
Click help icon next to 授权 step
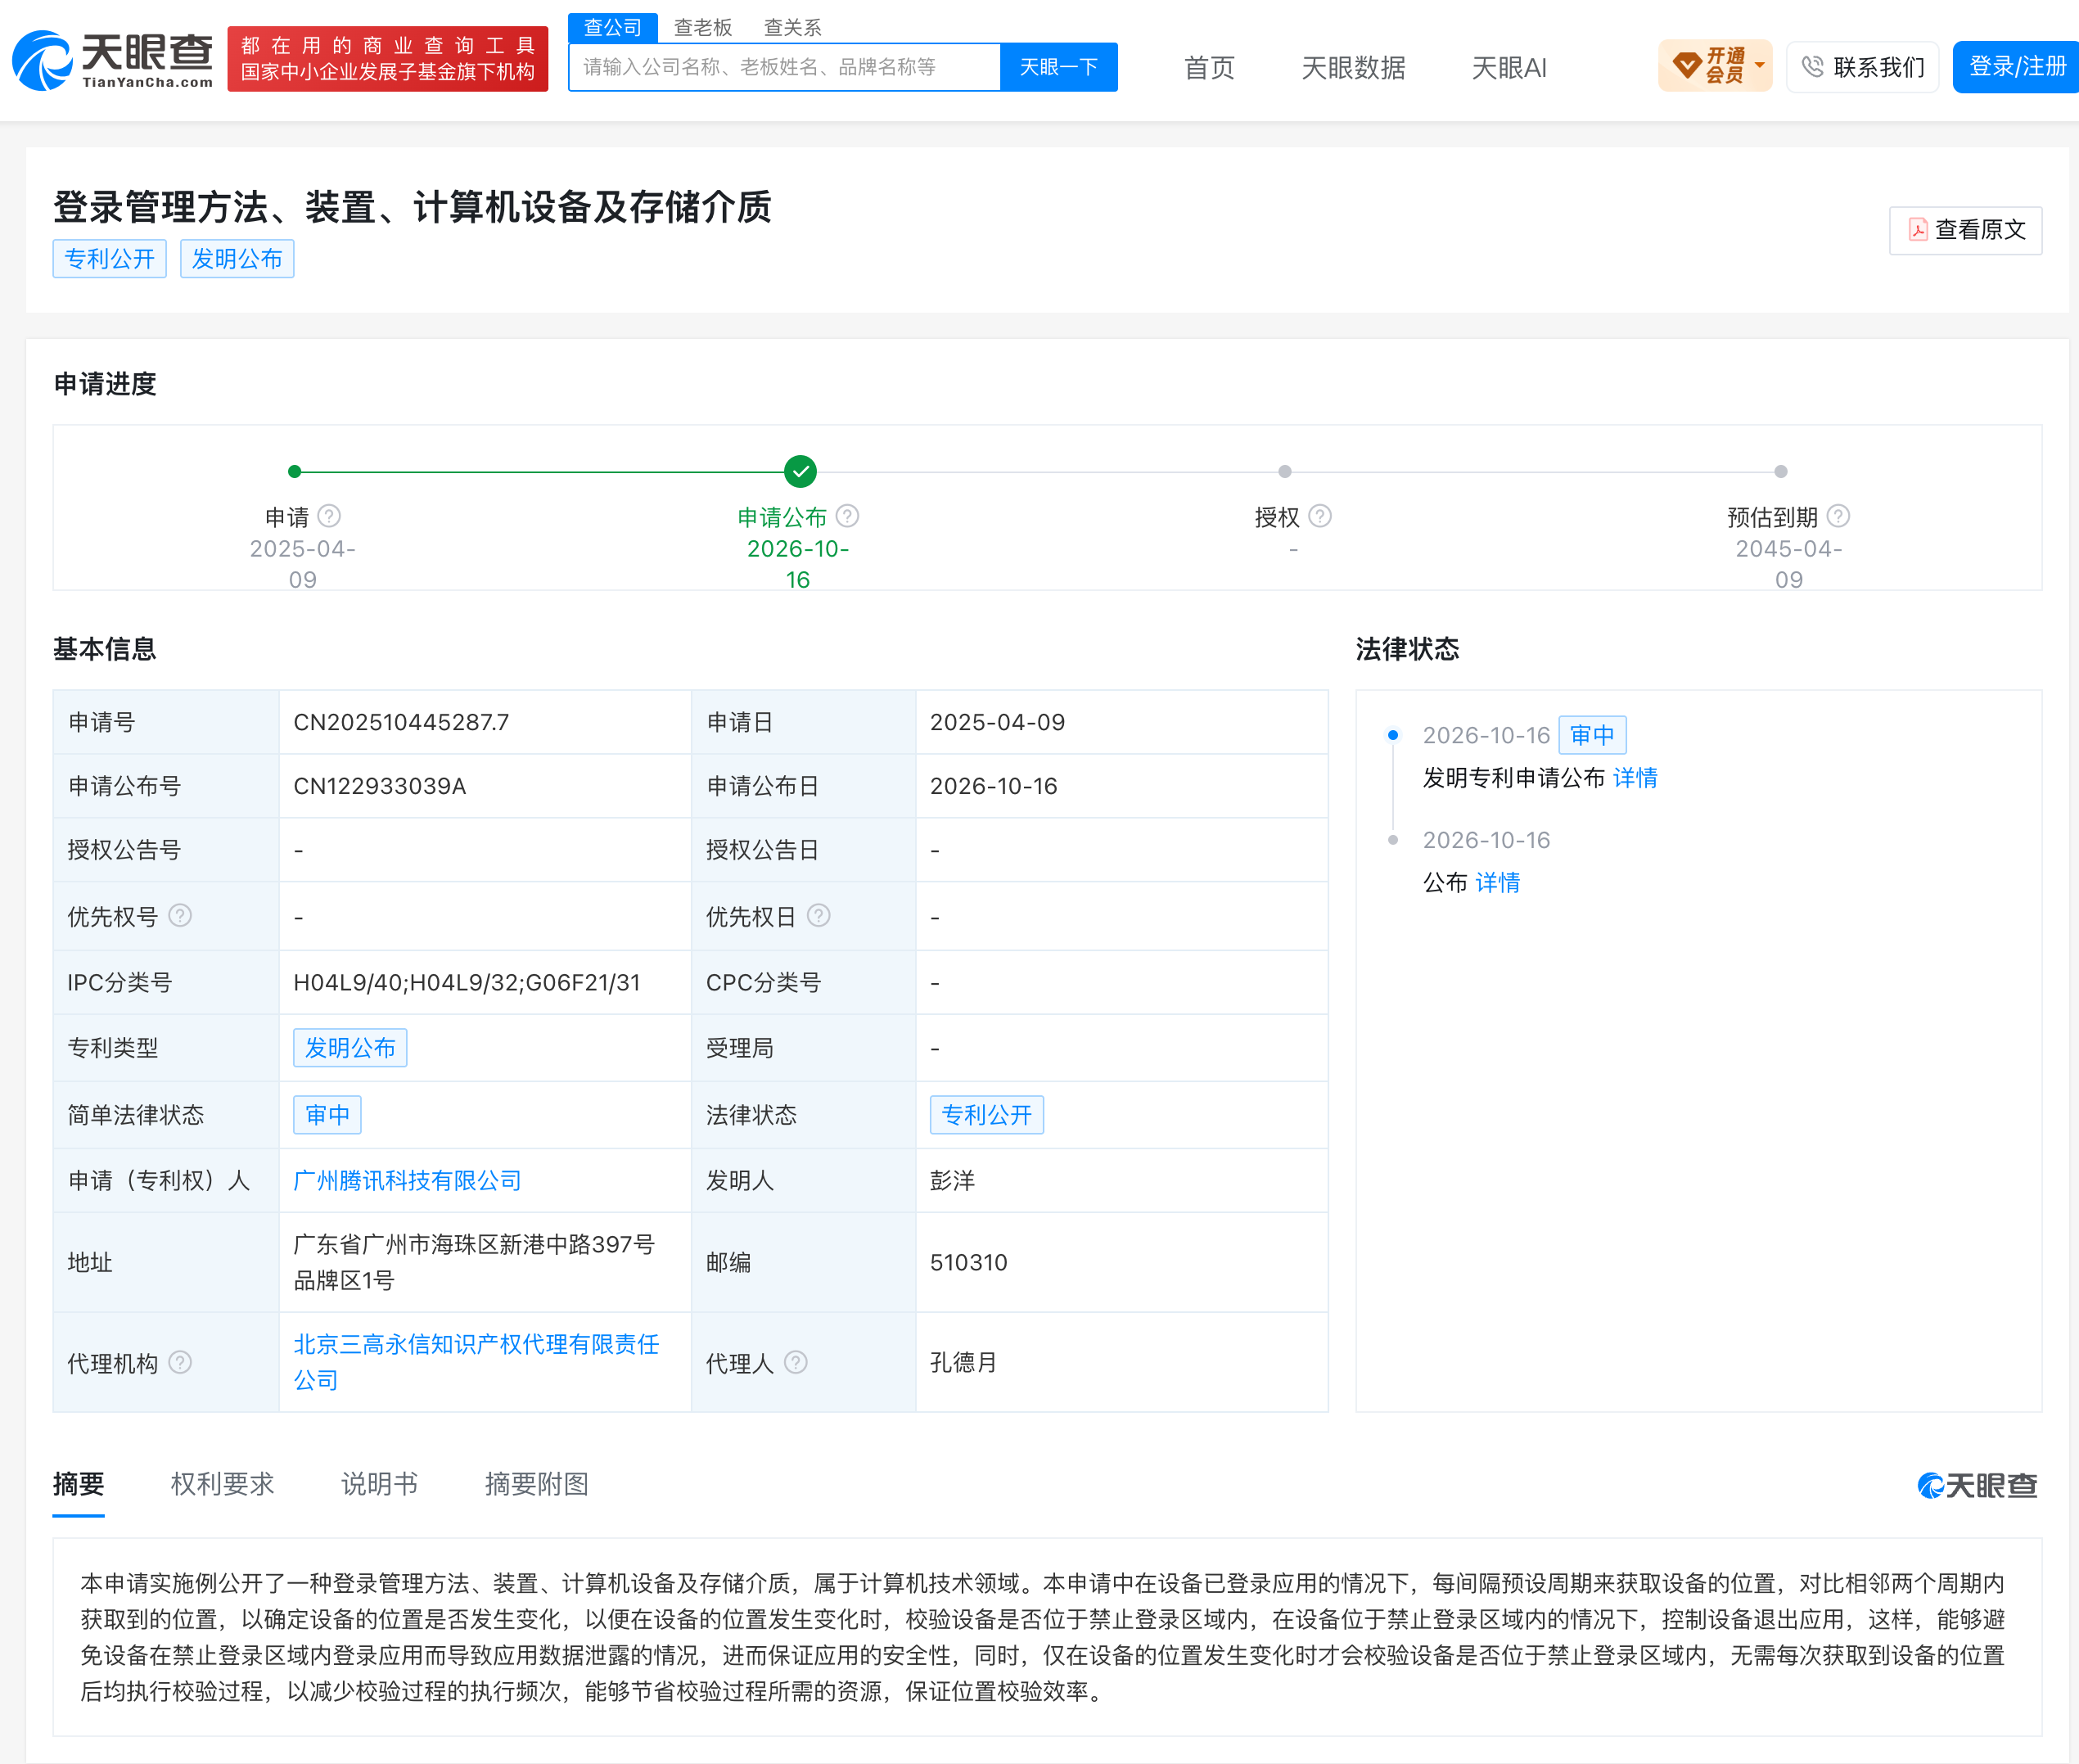pyautogui.click(x=1320, y=516)
